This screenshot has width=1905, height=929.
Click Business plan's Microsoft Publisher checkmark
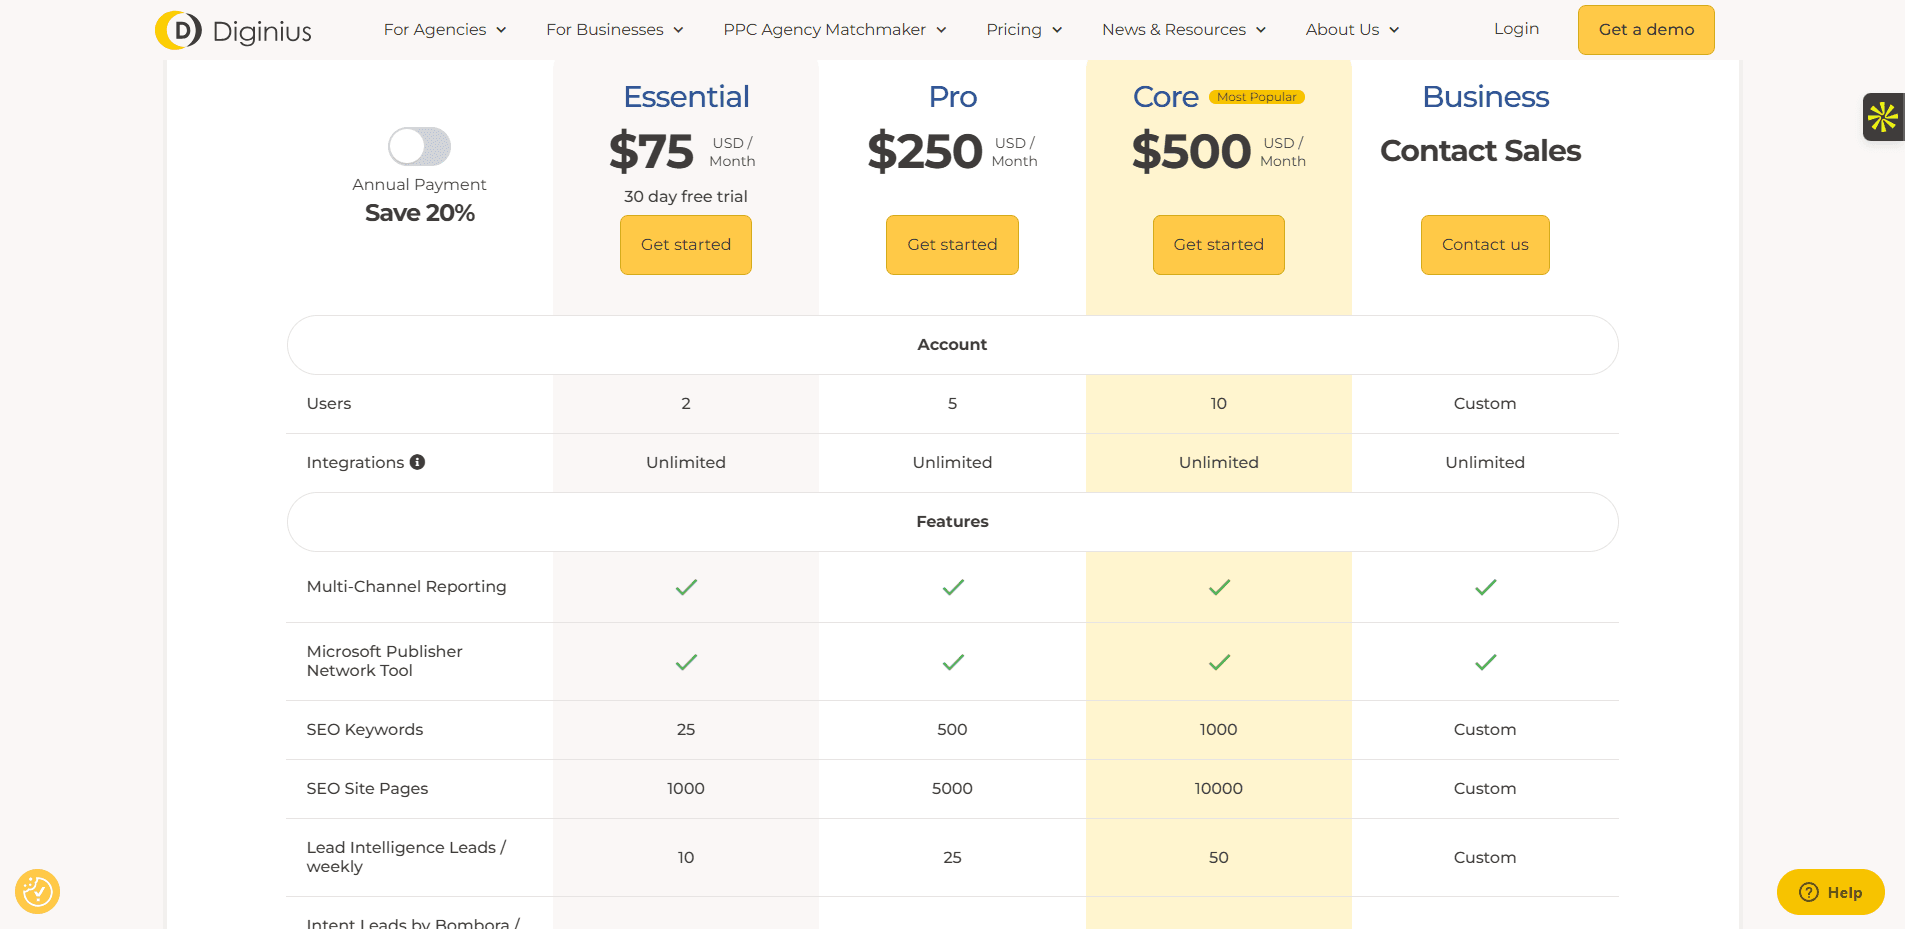pos(1485,662)
